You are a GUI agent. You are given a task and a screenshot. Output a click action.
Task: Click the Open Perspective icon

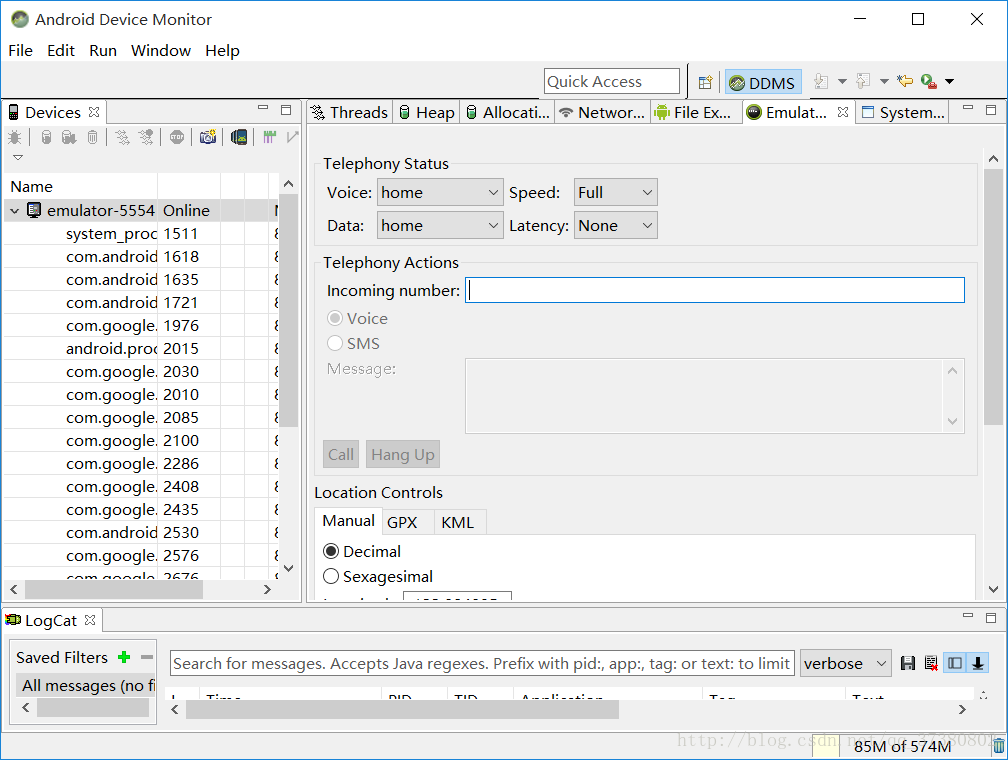click(x=705, y=82)
